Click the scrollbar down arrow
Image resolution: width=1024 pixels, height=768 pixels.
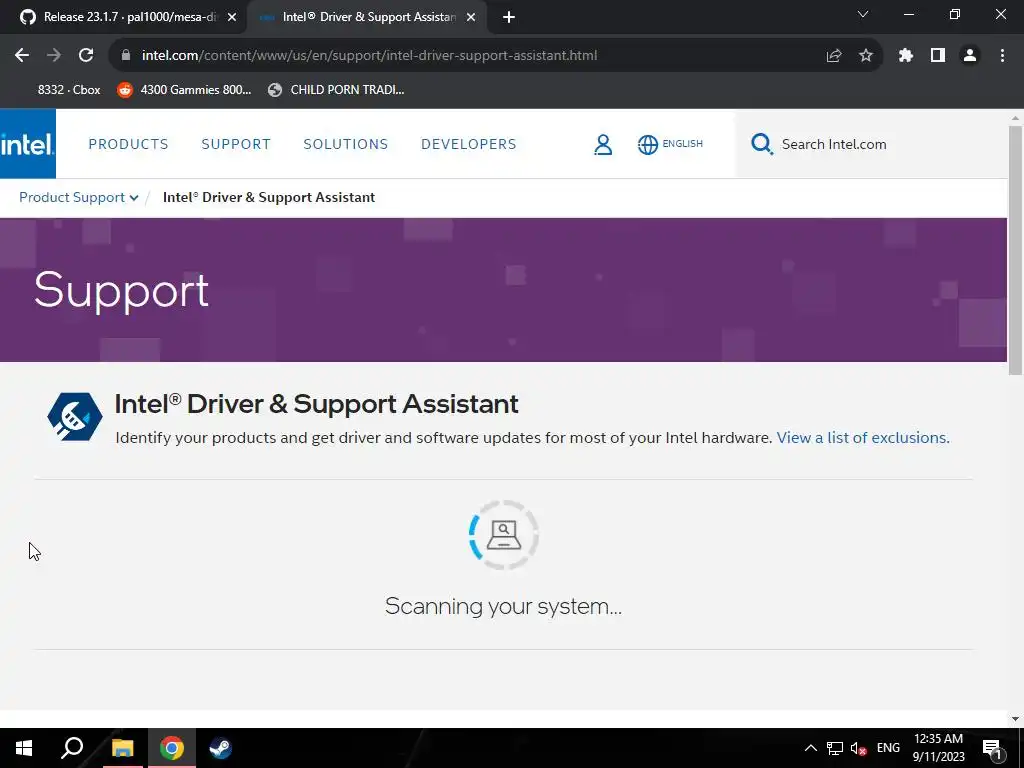(1015, 719)
